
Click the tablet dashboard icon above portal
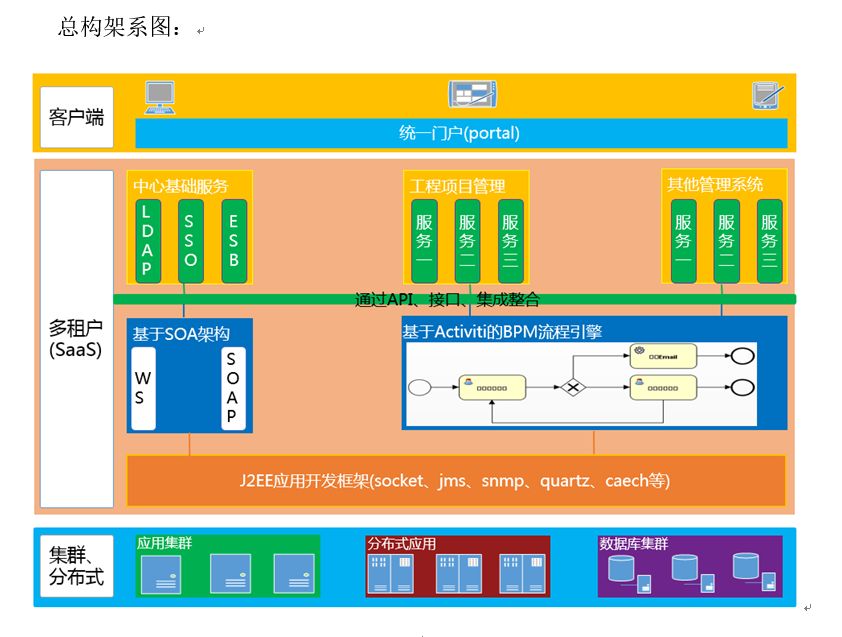point(473,94)
